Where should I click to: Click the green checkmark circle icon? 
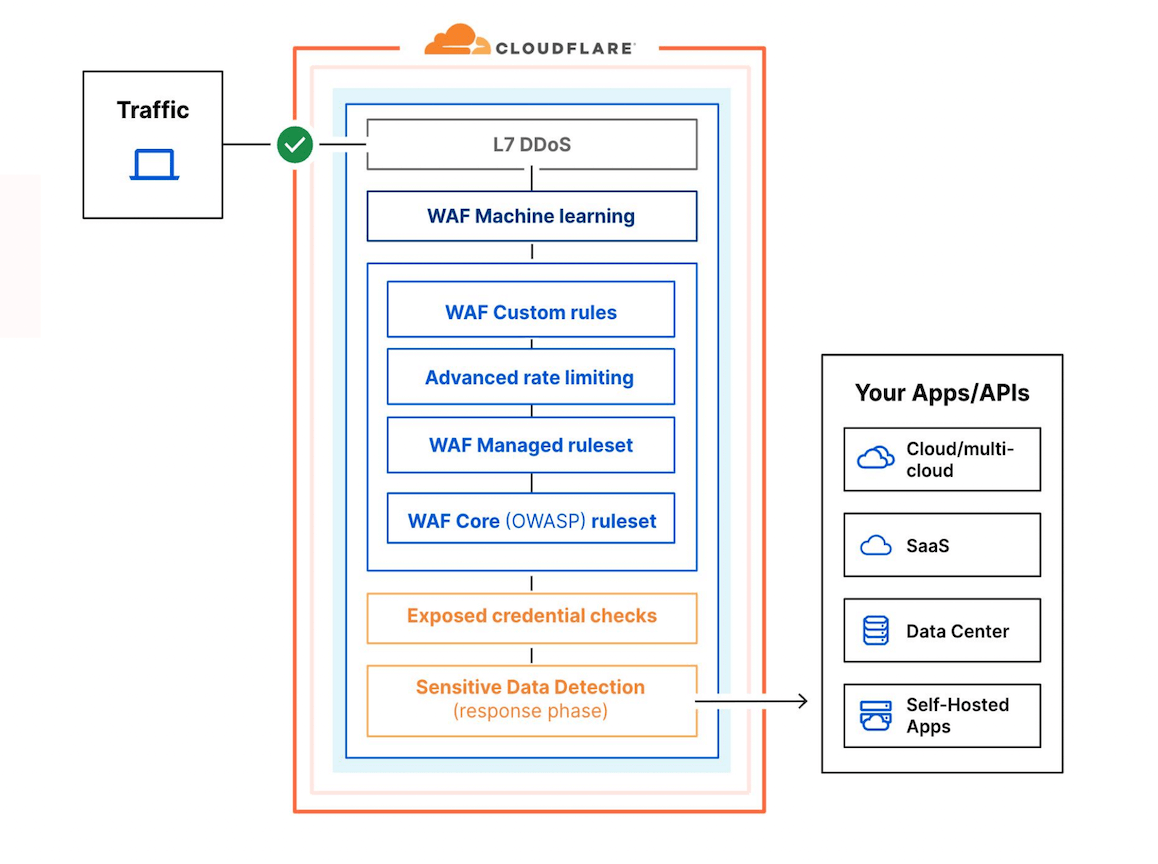coord(295,145)
